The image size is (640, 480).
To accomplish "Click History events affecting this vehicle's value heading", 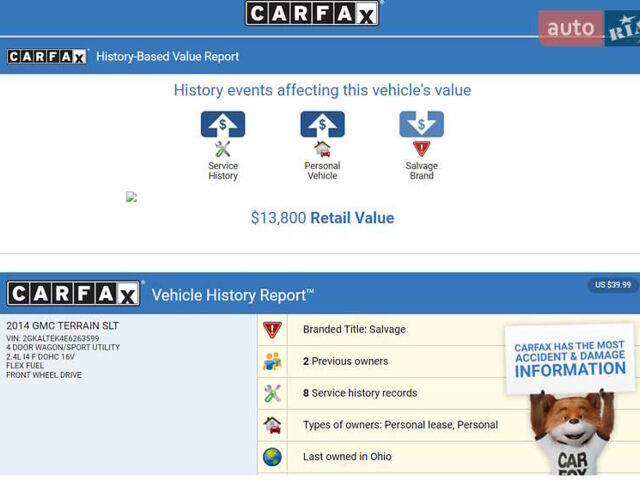I will [322, 90].
